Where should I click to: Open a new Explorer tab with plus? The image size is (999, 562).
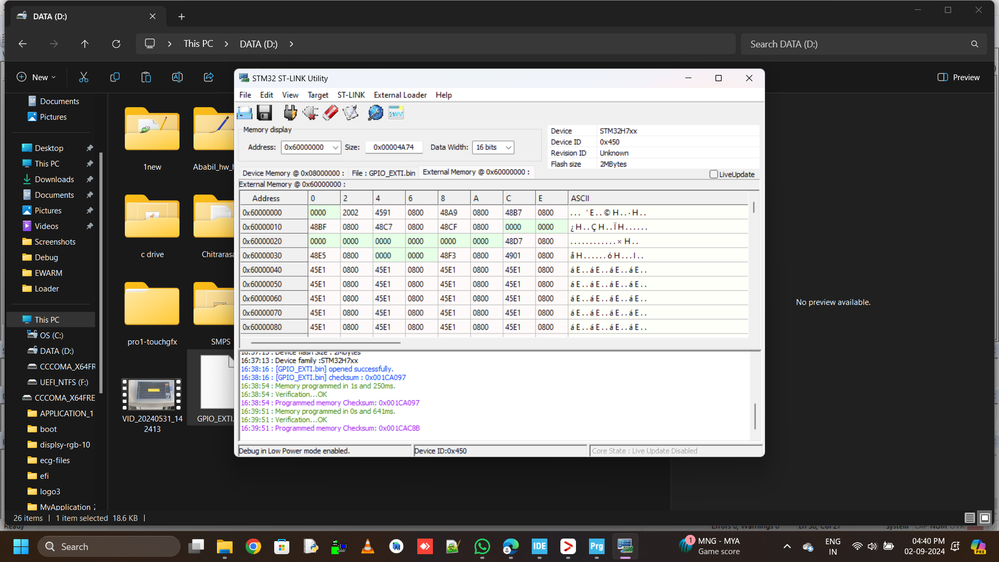click(x=182, y=17)
